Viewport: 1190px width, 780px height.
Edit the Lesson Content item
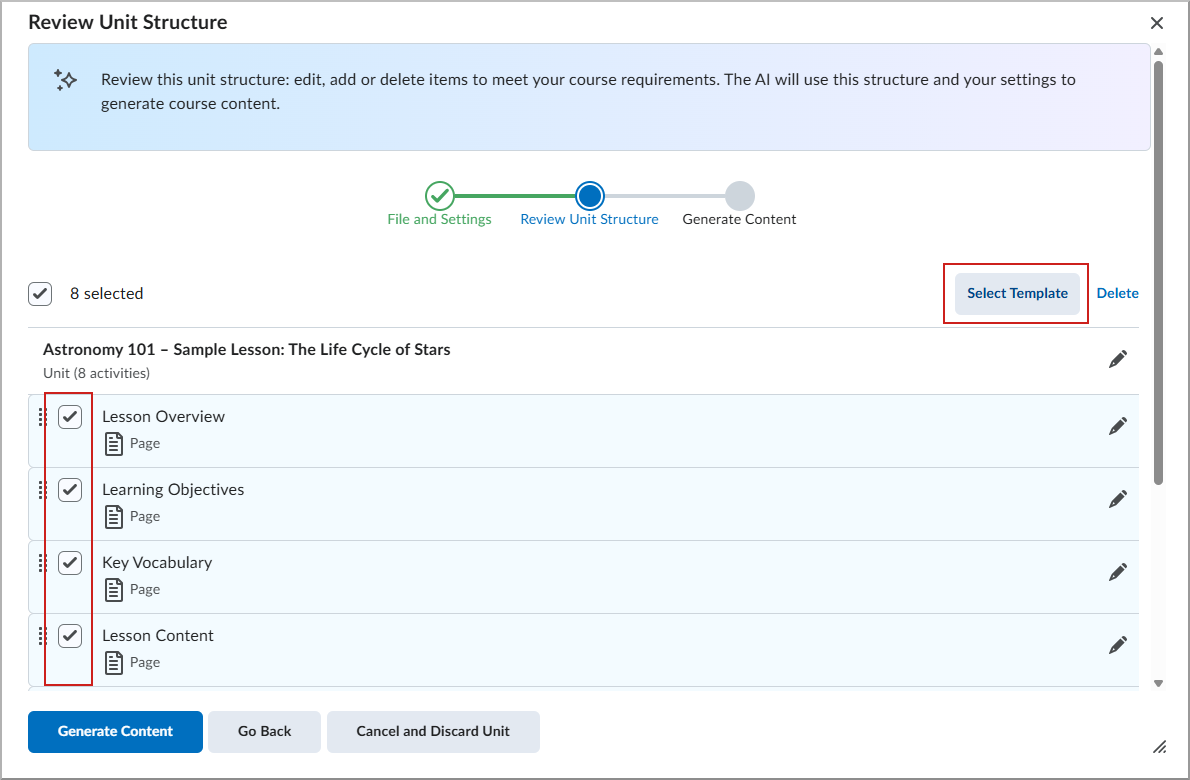point(1118,644)
